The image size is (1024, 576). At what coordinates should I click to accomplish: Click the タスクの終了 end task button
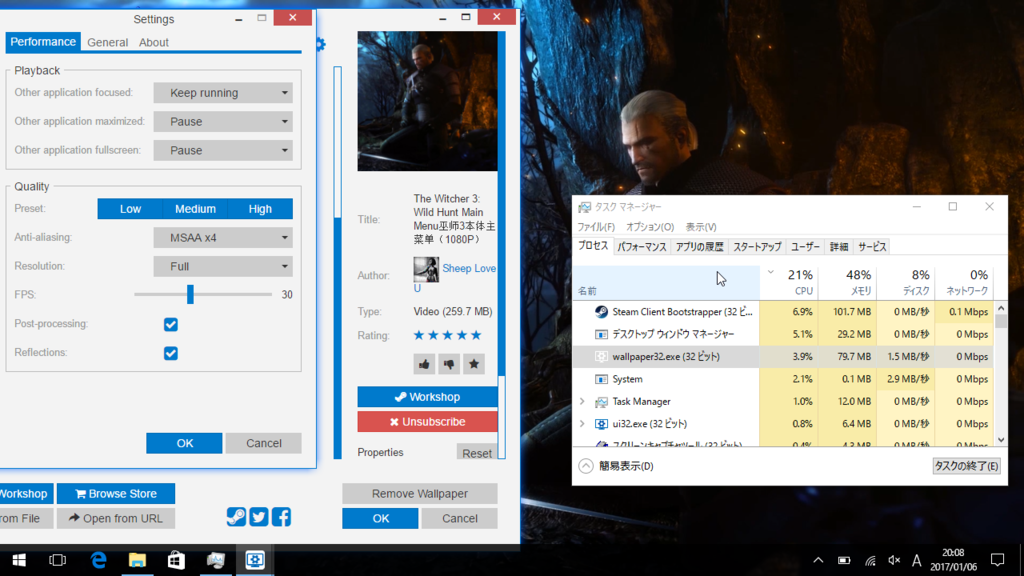pyautogui.click(x=967, y=466)
